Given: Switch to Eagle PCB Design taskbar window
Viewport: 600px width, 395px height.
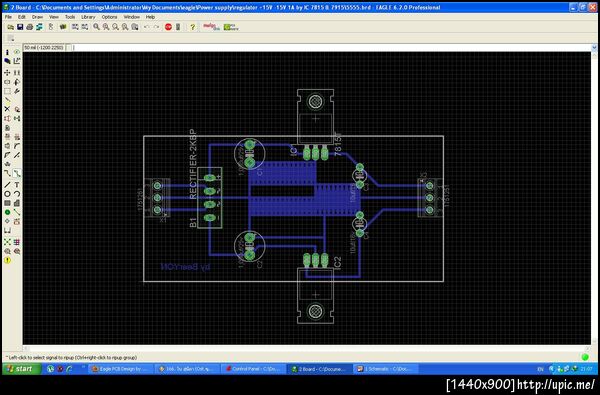Looking at the screenshot, I should click(121, 369).
